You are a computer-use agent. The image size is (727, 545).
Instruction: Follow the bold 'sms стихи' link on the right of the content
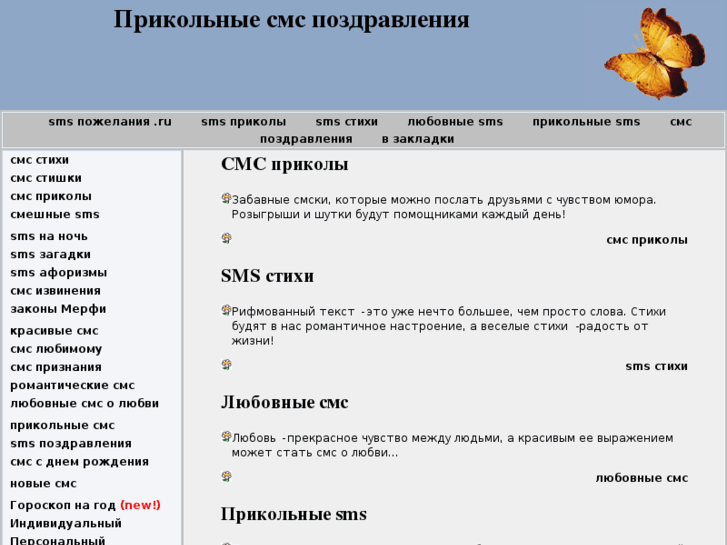point(656,366)
